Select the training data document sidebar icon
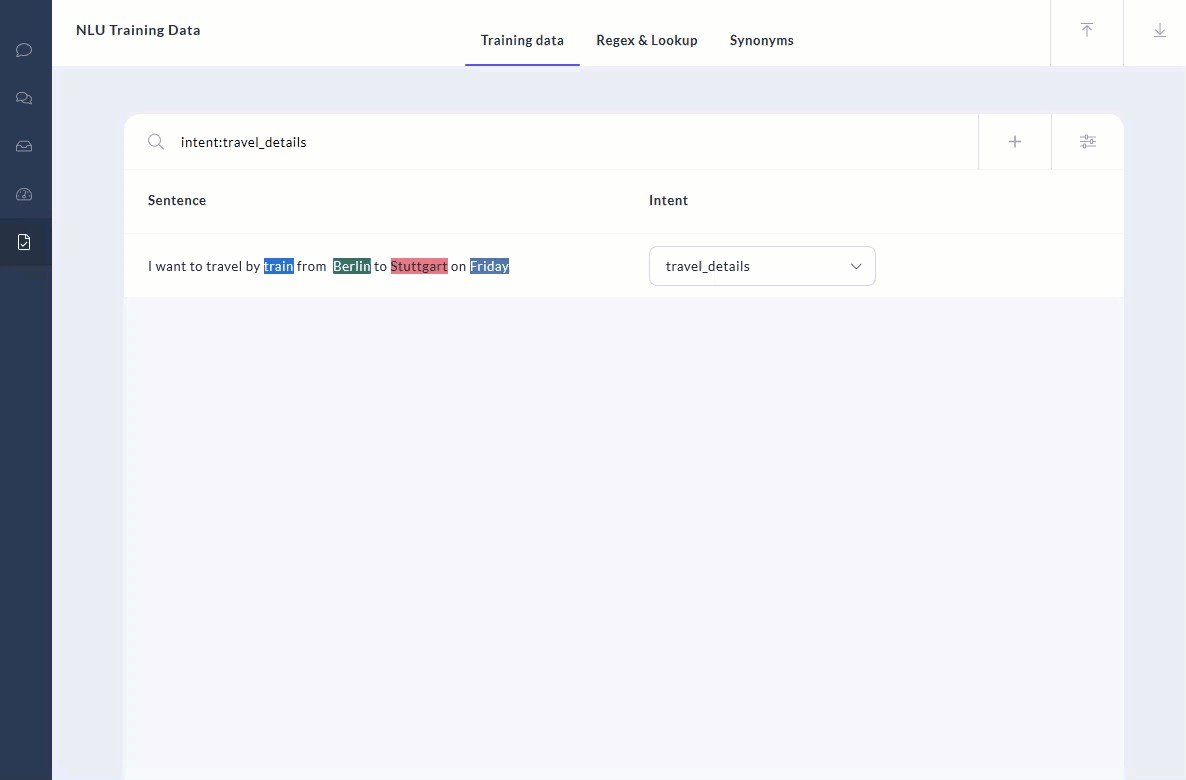The height and width of the screenshot is (780, 1186). click(24, 242)
